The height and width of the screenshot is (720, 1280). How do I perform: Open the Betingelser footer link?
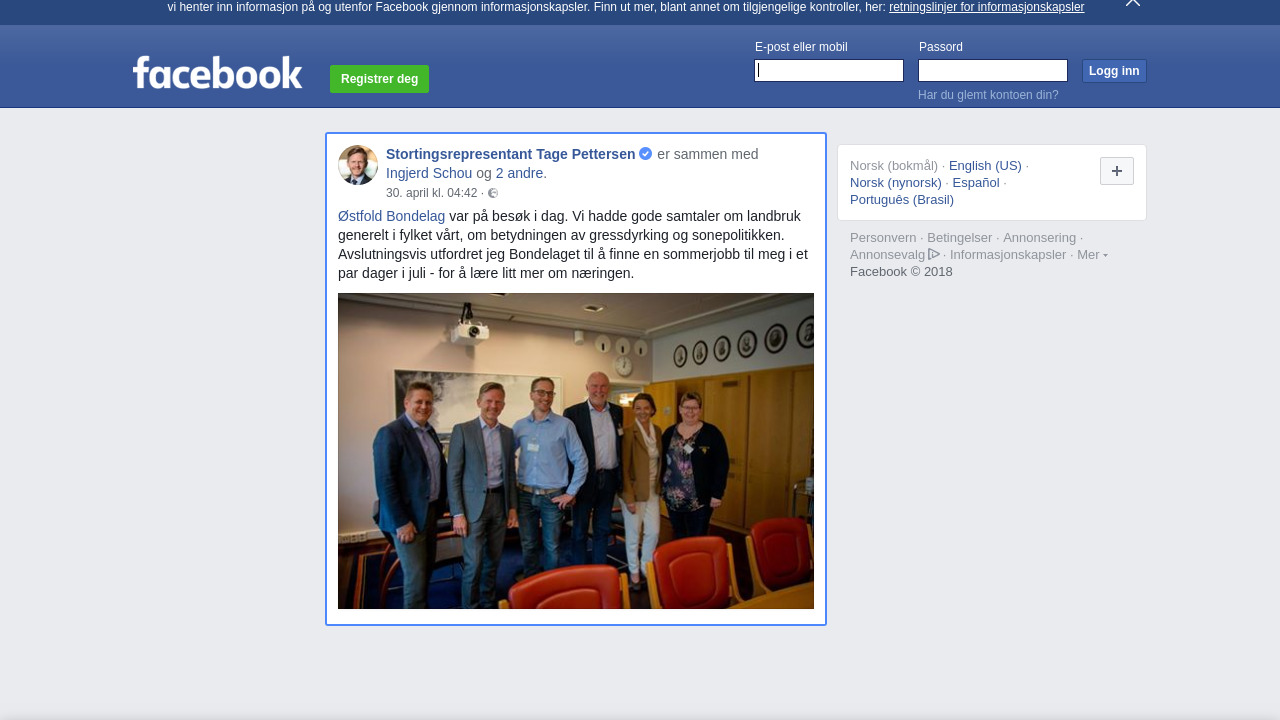[x=960, y=238]
